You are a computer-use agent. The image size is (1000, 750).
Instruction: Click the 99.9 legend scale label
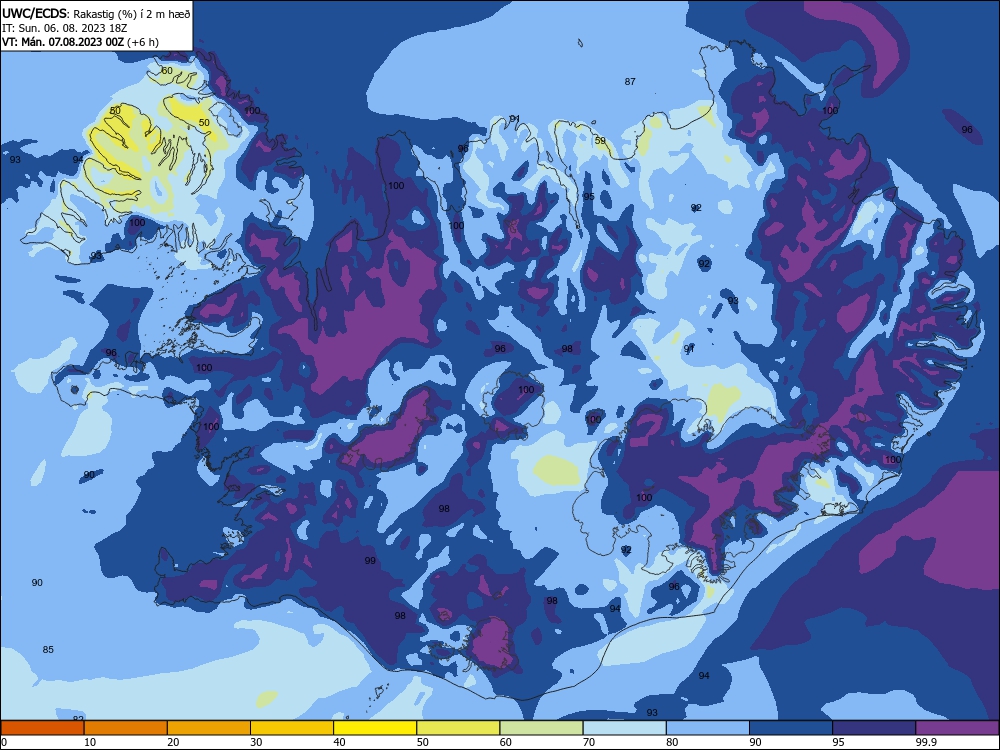click(925, 742)
